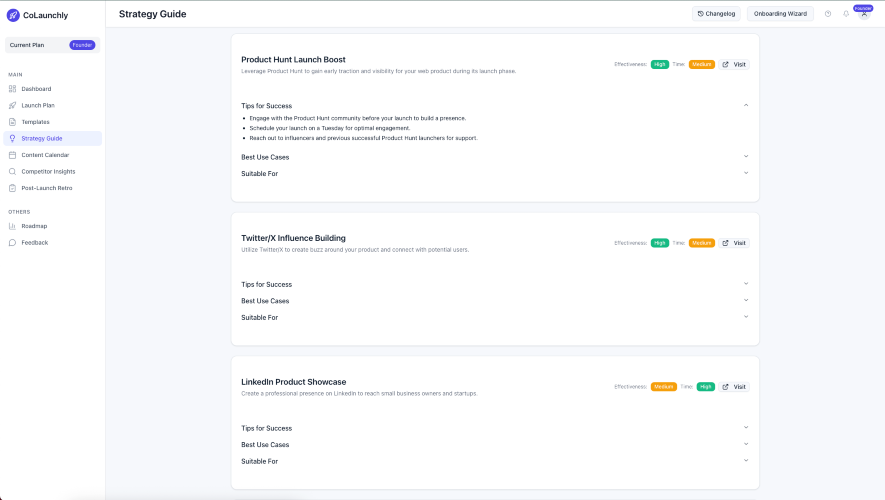885x500 pixels.
Task: Click the Competitor Insights magnifier icon
Action: click(12, 171)
